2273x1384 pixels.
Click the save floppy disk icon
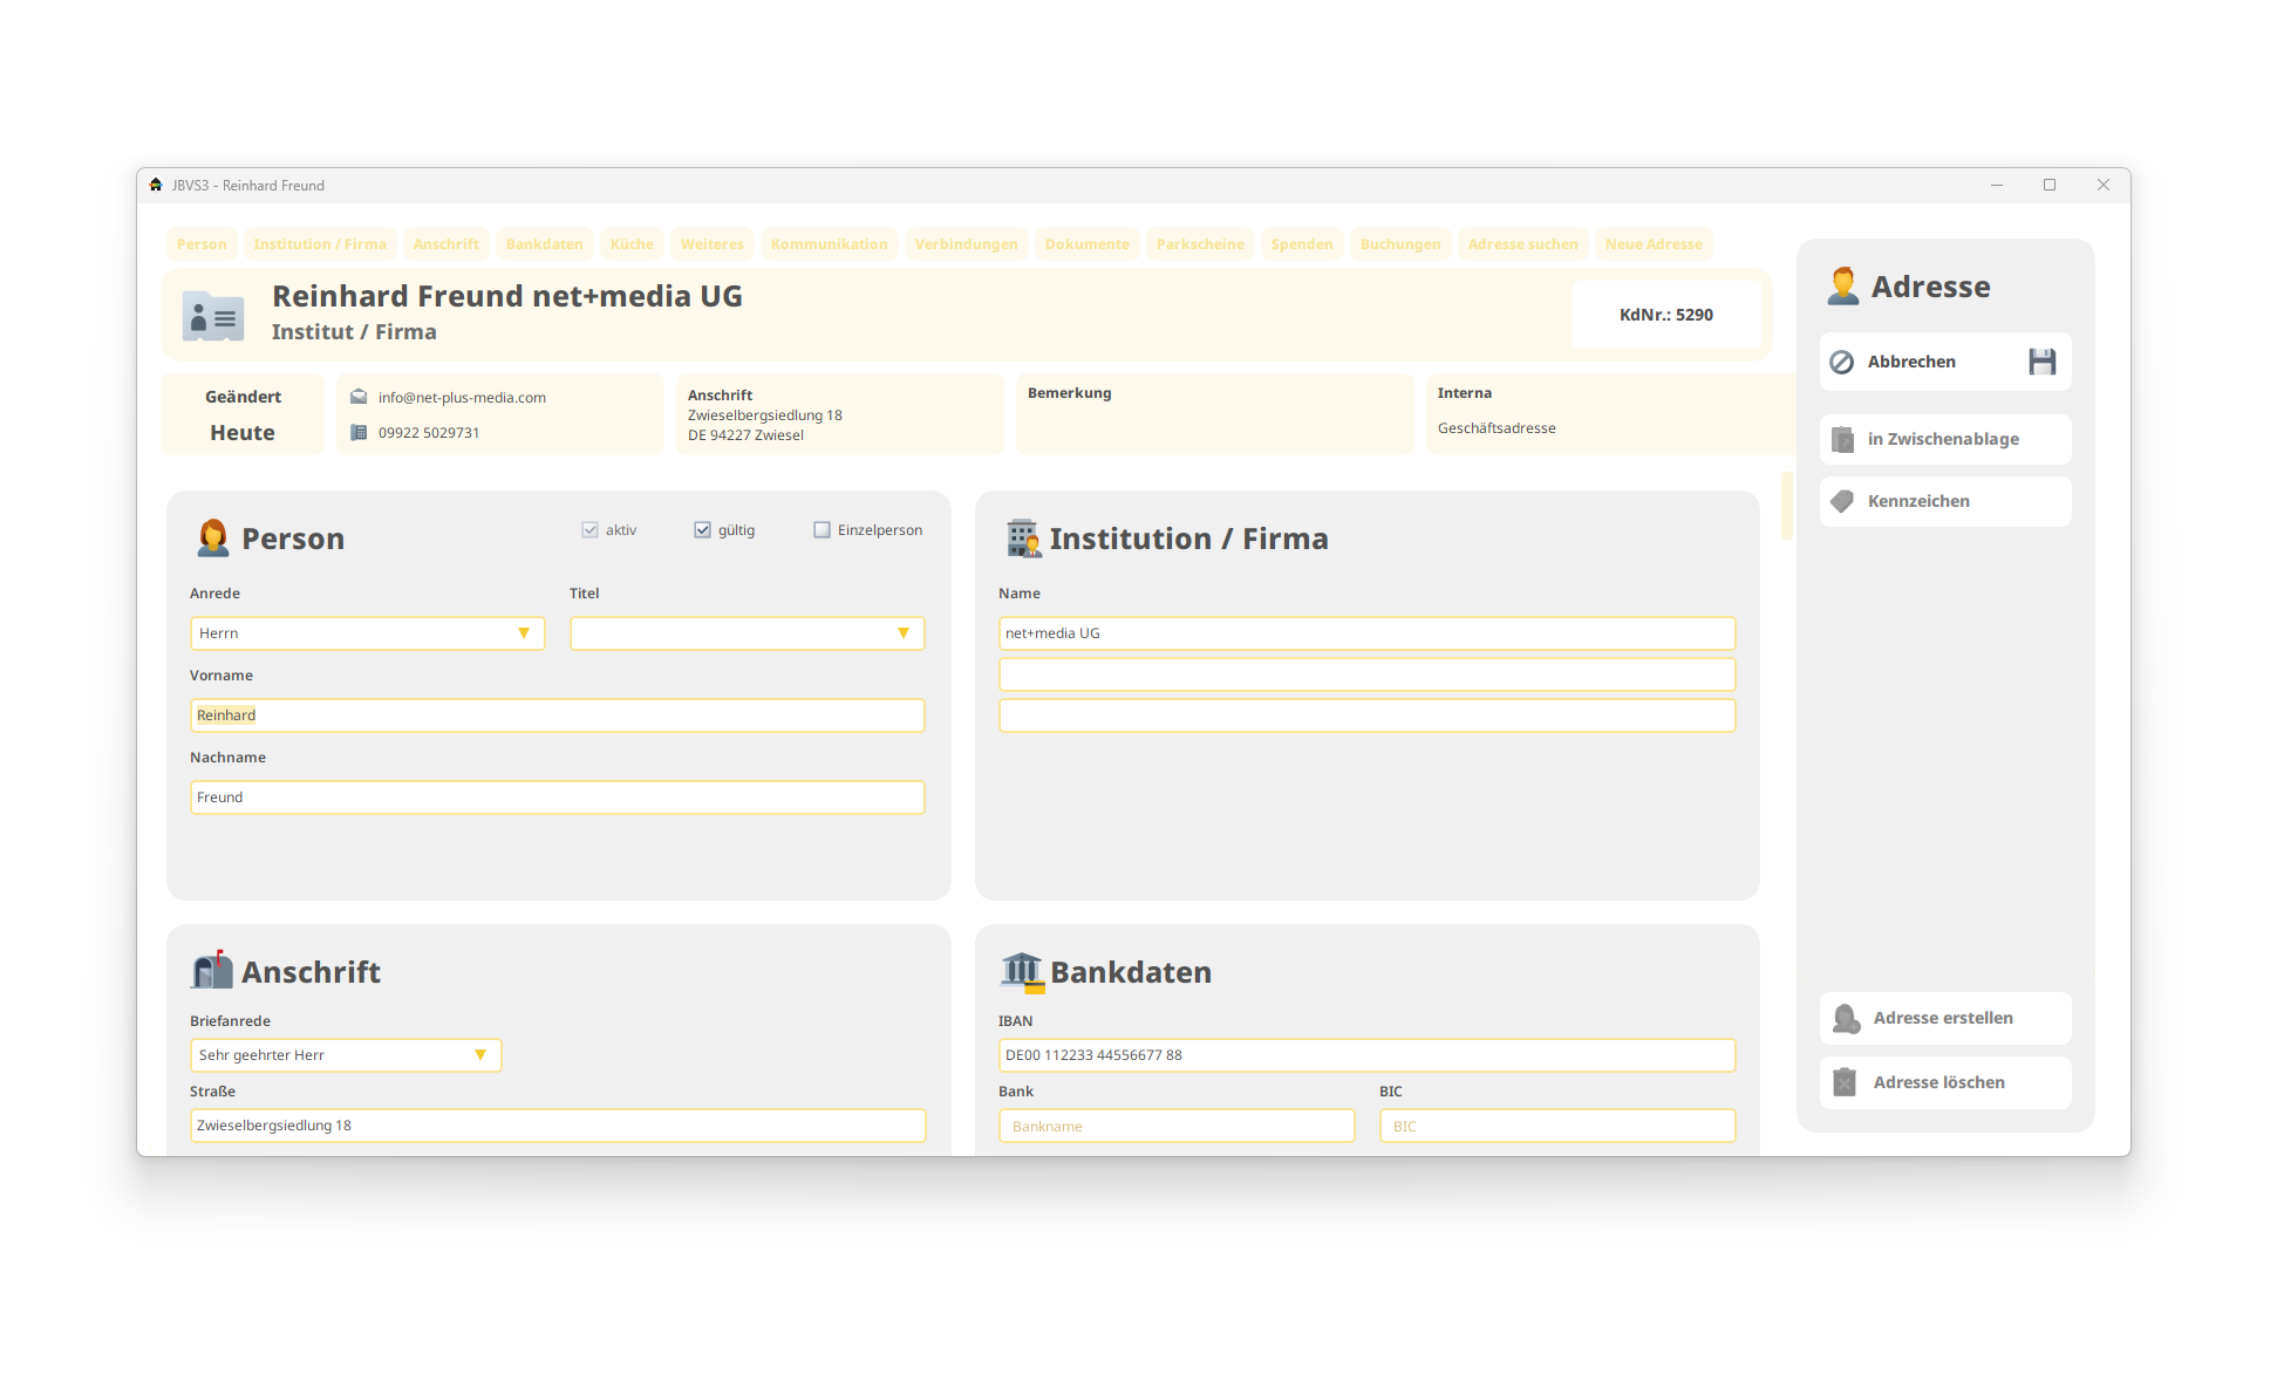point(2041,361)
